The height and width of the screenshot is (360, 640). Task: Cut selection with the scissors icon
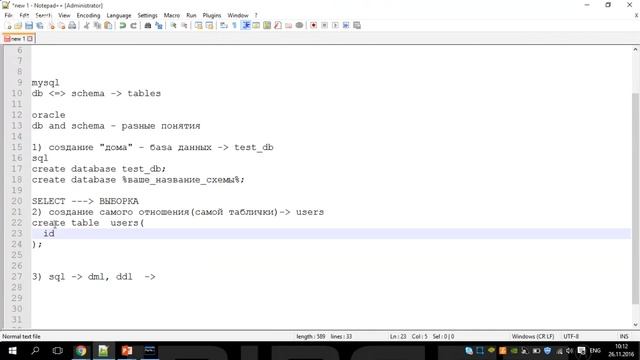[87, 25]
